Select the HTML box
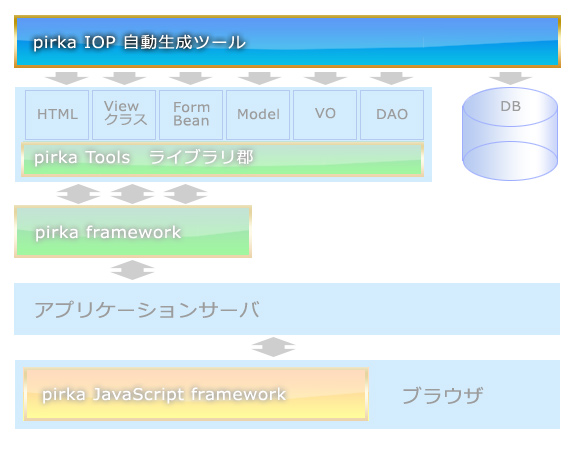 (57, 115)
